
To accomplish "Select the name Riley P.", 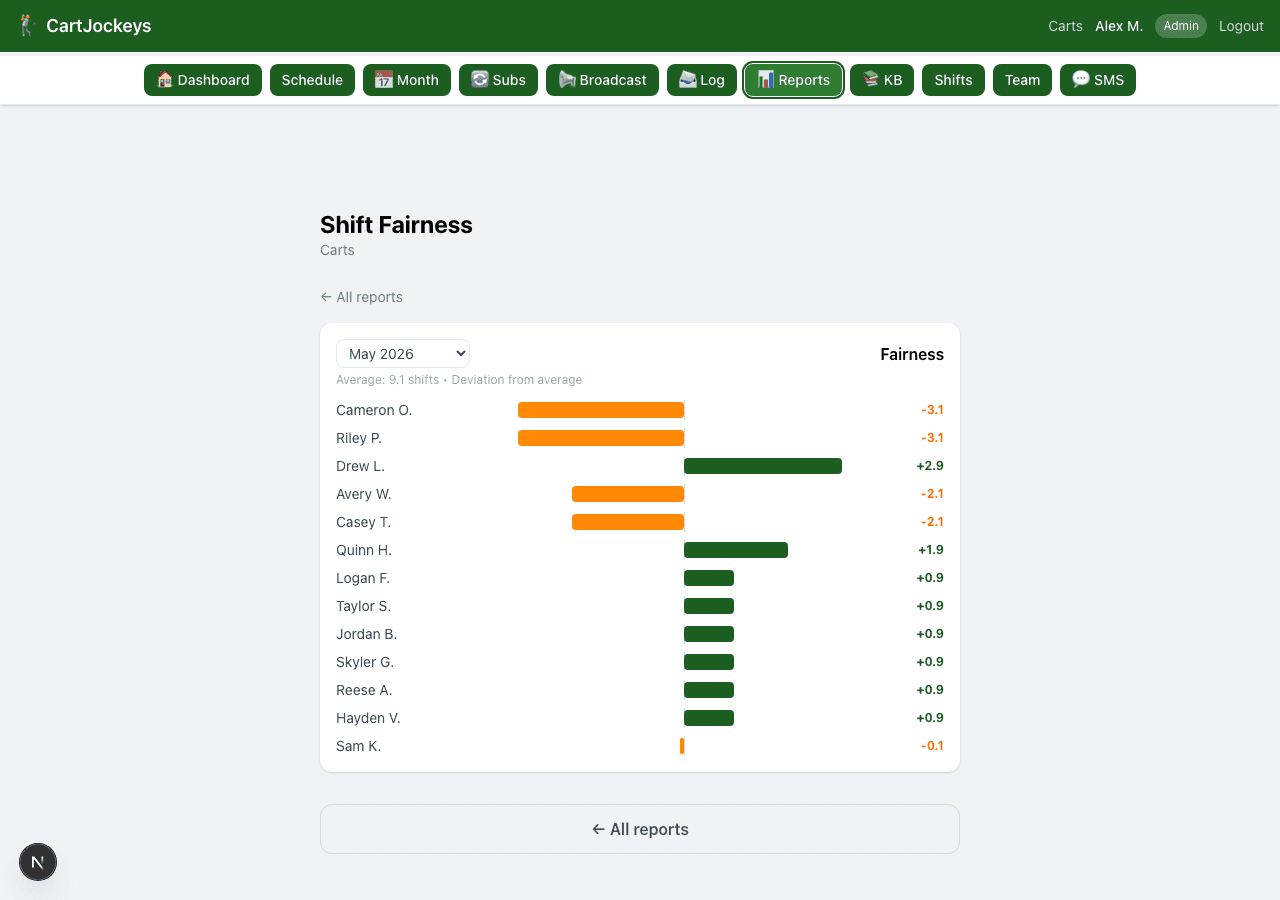I will pos(359,438).
